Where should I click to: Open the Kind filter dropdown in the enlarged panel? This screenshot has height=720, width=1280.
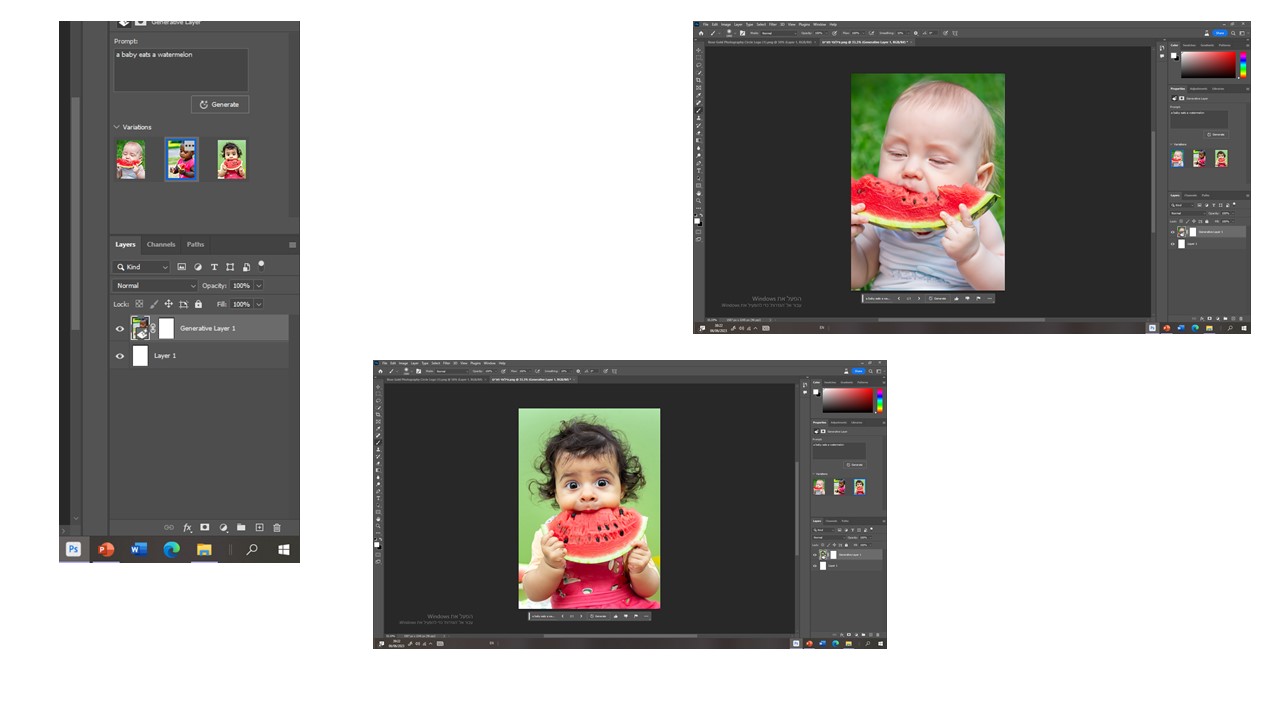(142, 267)
